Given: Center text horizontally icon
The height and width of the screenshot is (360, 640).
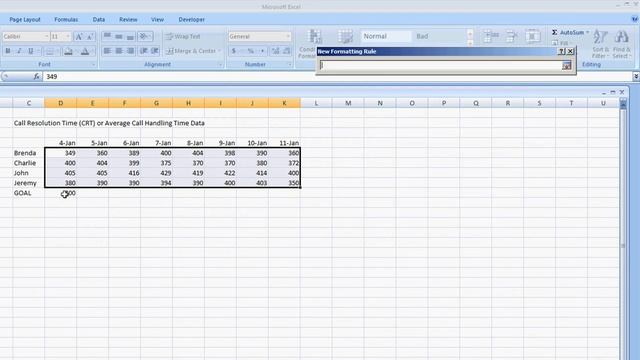Looking at the screenshot, I should [x=119, y=51].
